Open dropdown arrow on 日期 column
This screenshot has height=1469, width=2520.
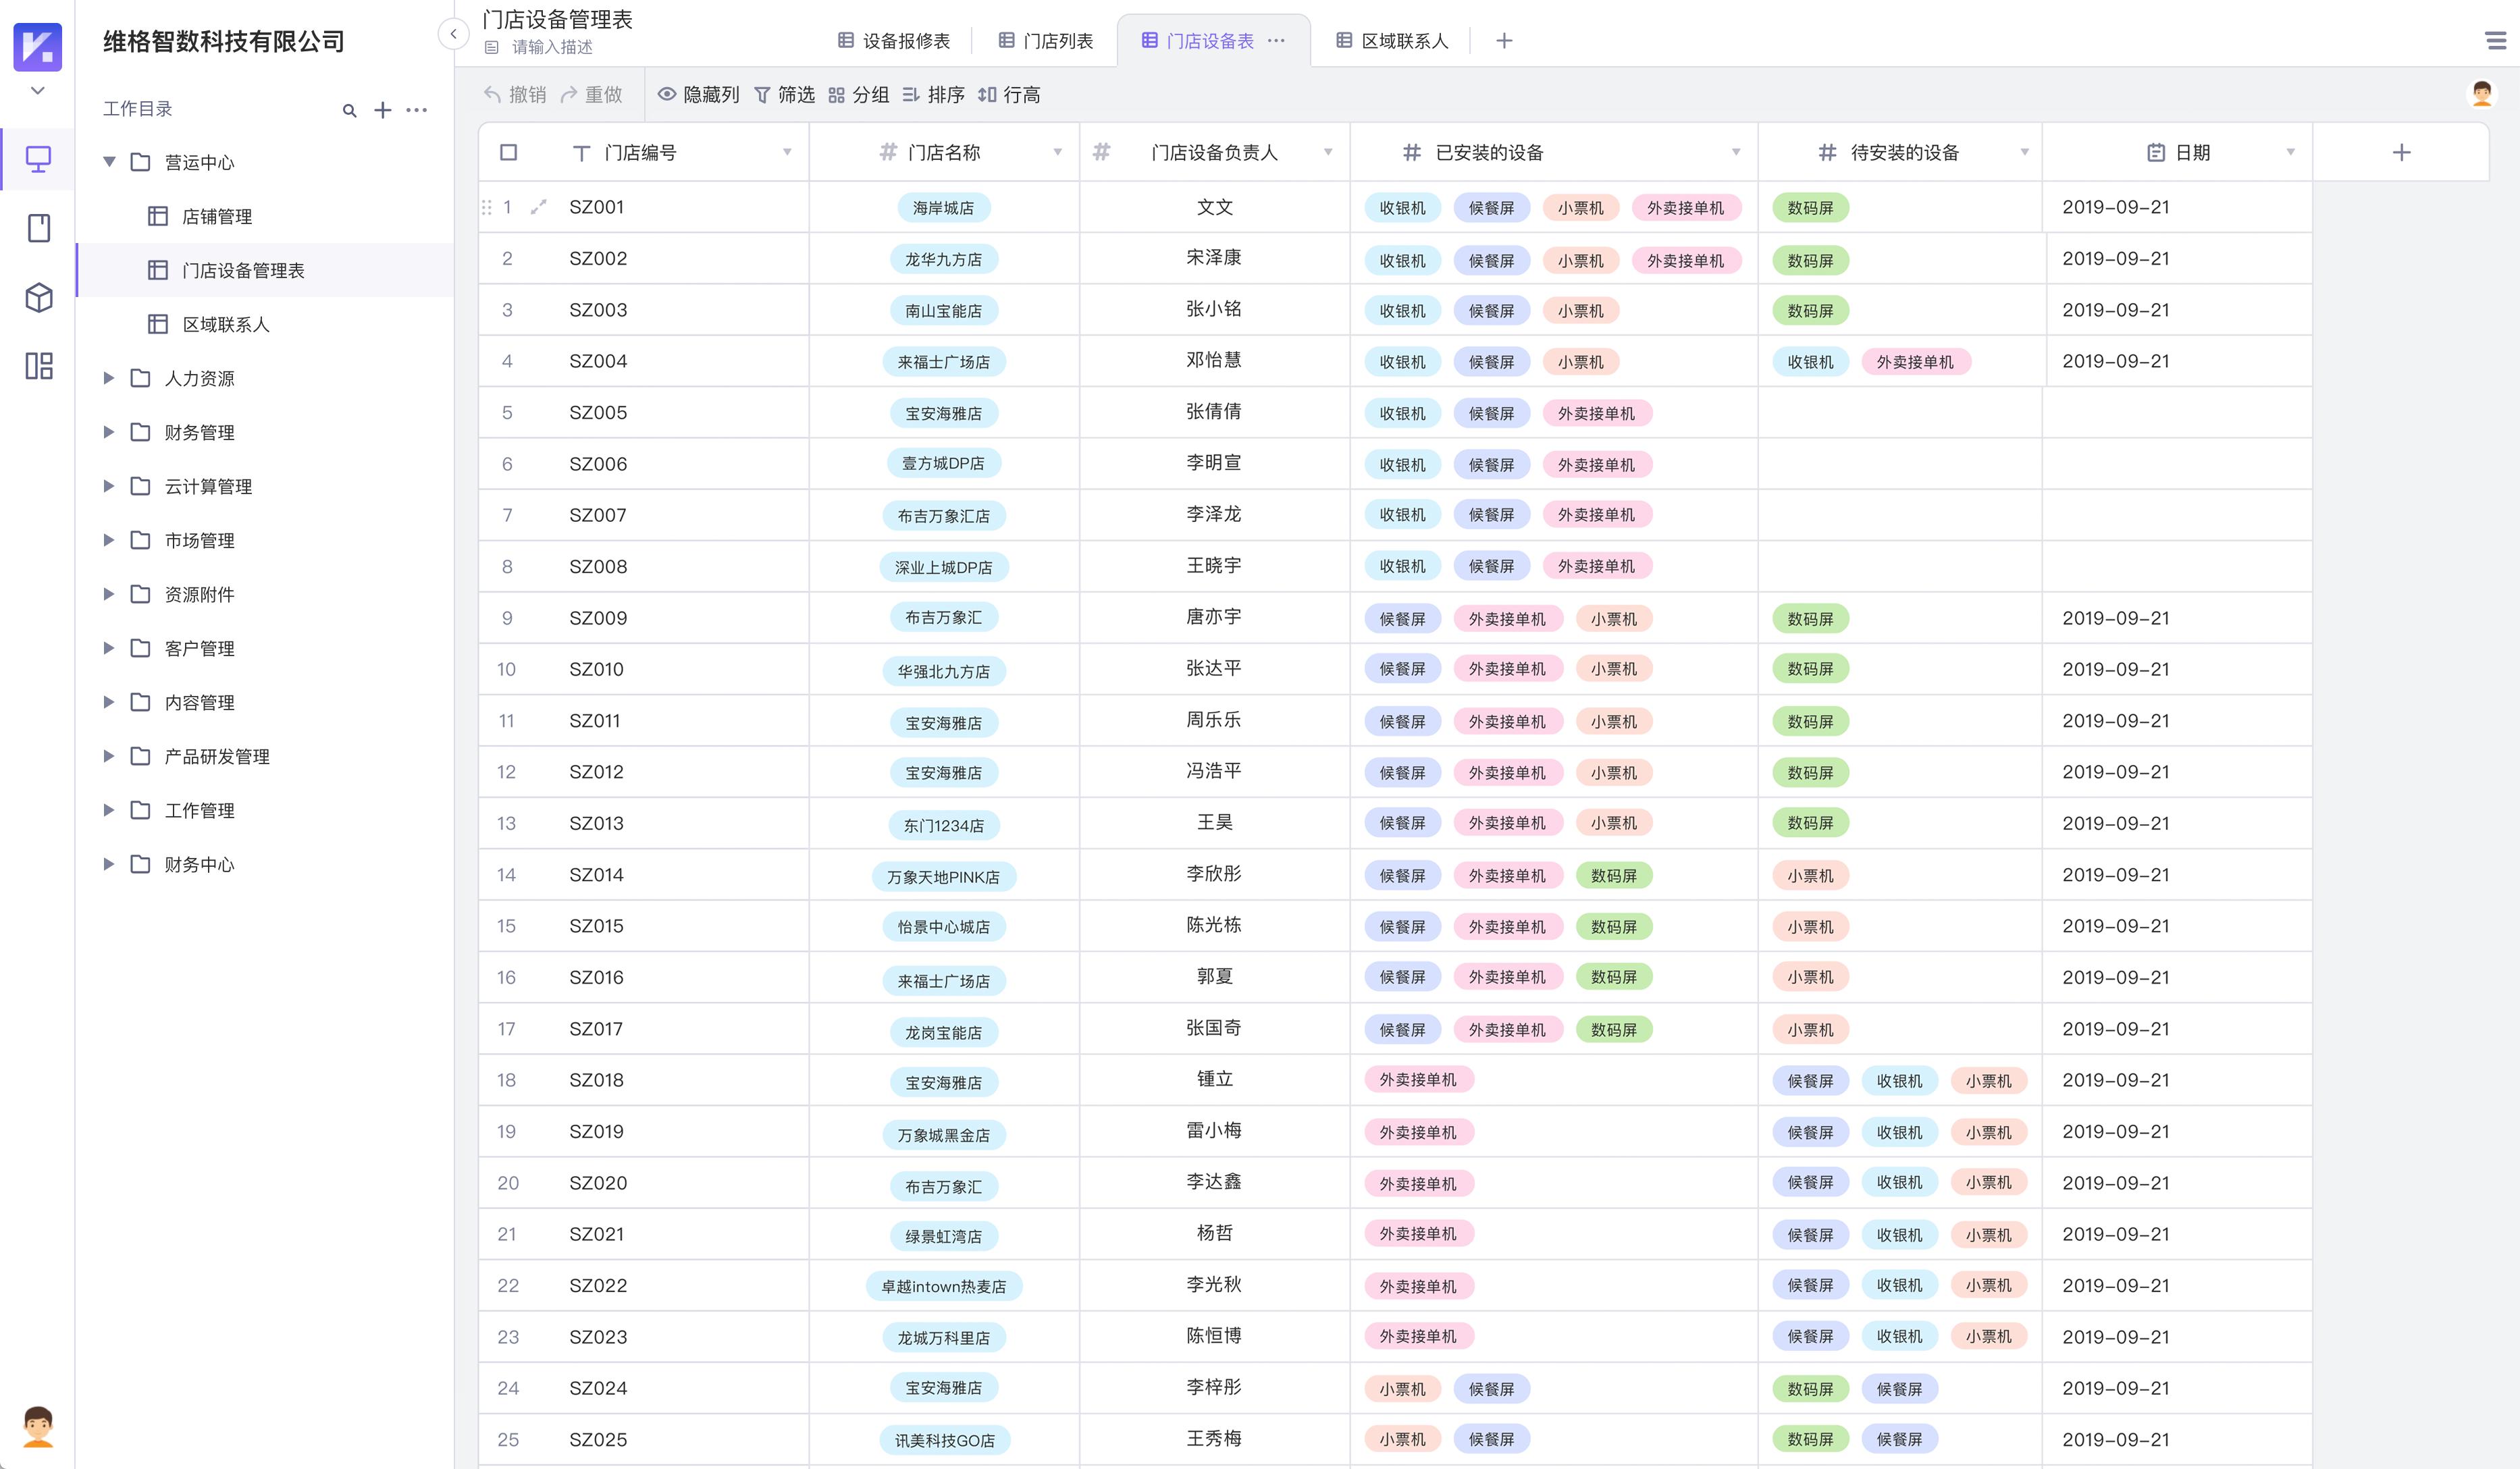(x=2290, y=152)
